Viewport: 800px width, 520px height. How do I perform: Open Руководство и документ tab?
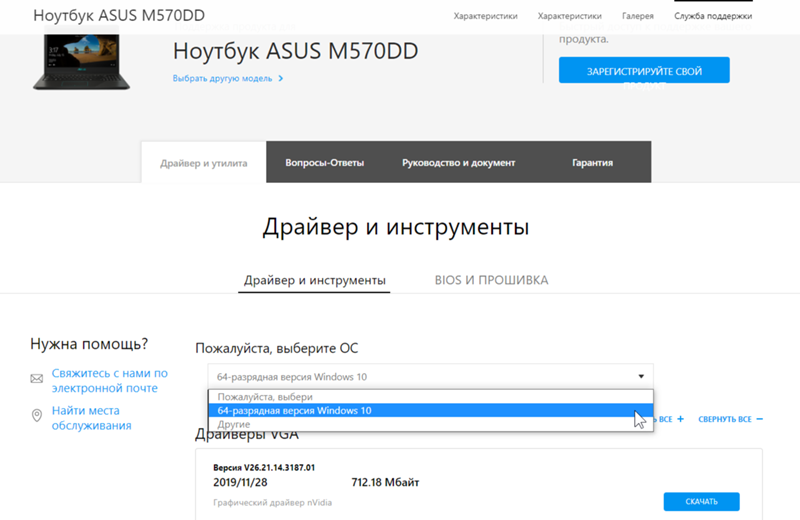click(458, 162)
